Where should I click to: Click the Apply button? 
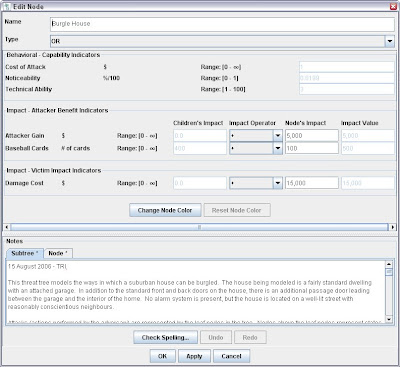[194, 356]
